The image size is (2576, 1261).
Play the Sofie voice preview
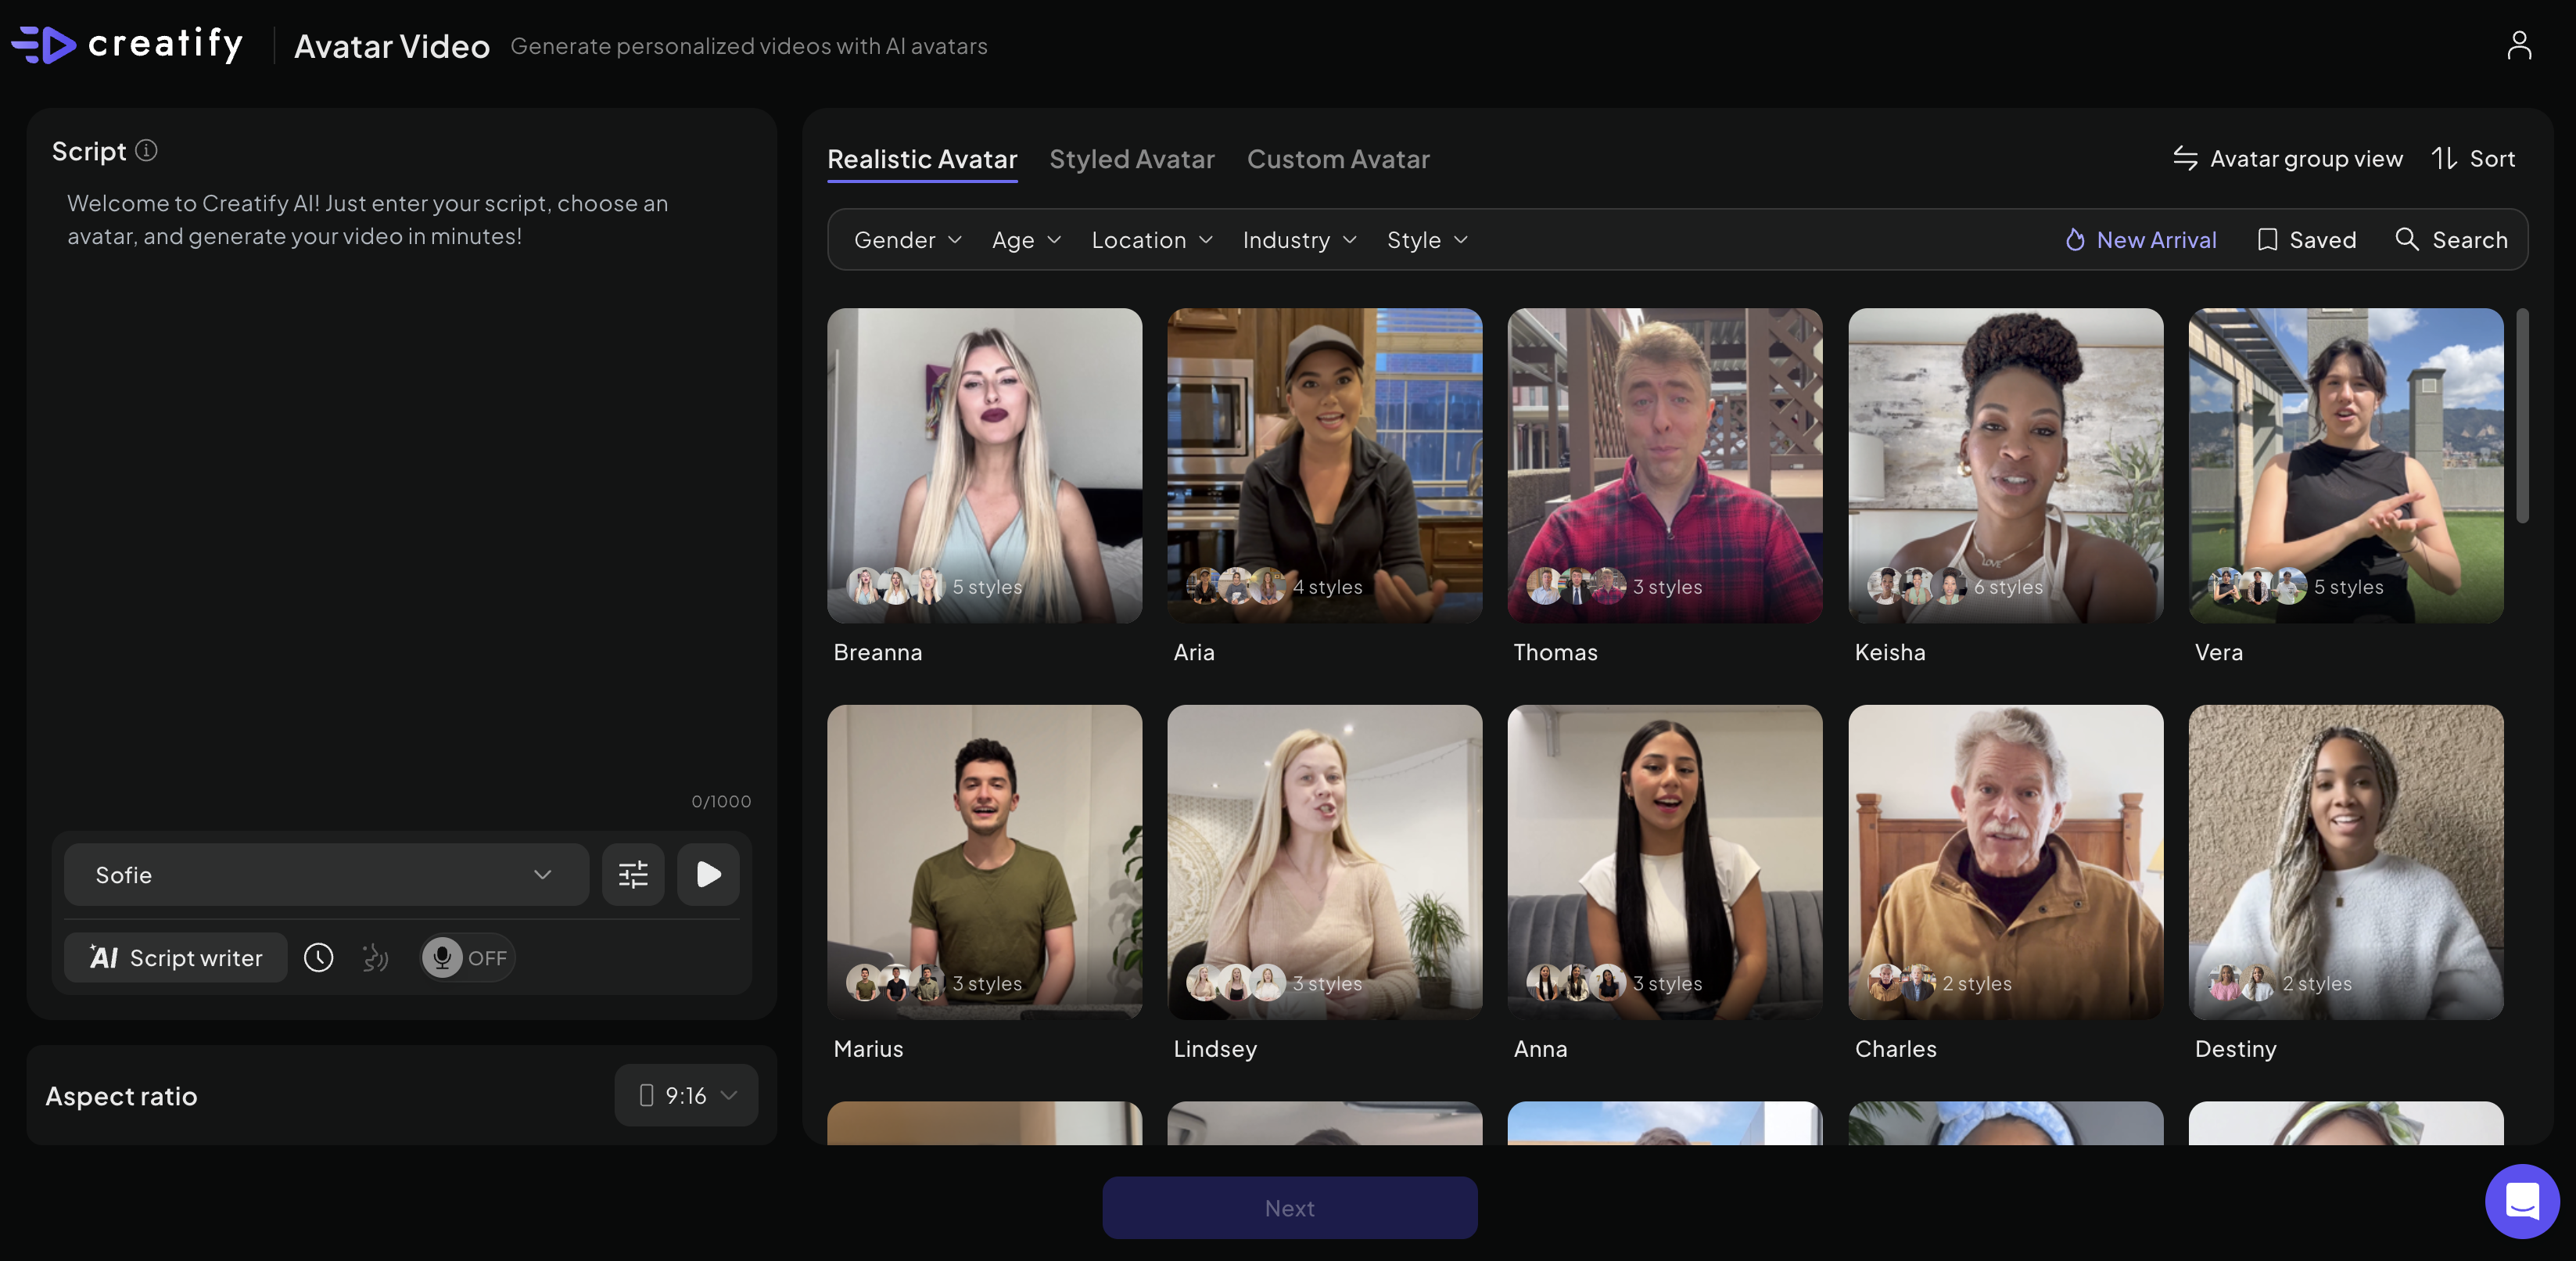point(708,875)
